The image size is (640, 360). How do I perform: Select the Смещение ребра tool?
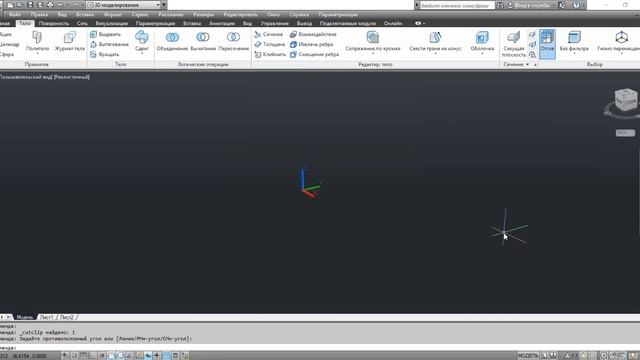click(x=314, y=54)
